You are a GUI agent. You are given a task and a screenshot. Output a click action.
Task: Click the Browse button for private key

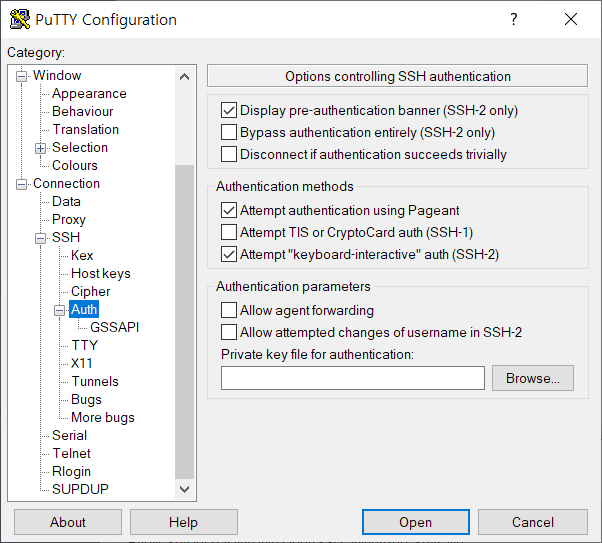click(x=533, y=378)
